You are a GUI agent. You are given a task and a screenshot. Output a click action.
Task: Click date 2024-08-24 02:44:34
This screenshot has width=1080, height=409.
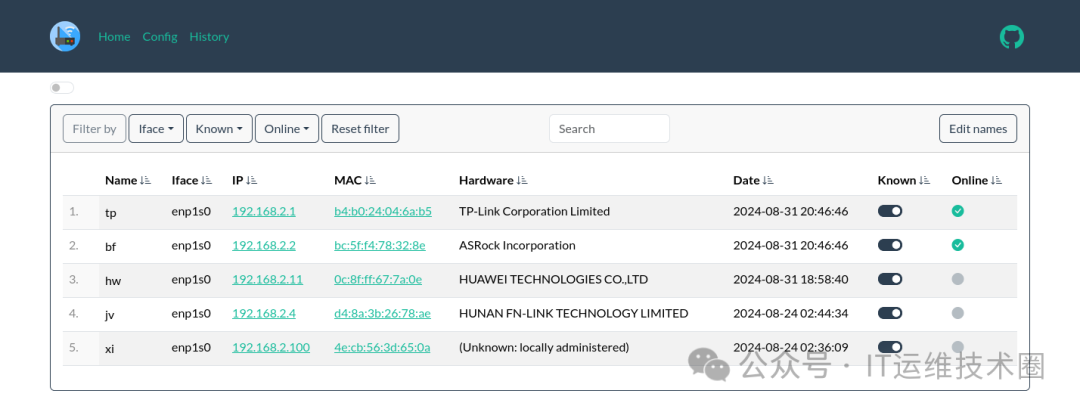[791, 313]
